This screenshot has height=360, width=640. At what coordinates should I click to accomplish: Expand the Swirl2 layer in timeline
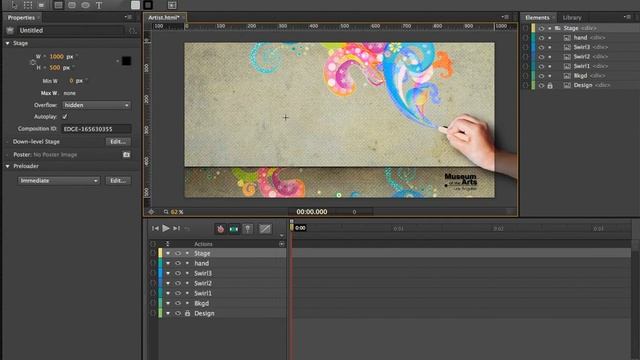tap(167, 283)
